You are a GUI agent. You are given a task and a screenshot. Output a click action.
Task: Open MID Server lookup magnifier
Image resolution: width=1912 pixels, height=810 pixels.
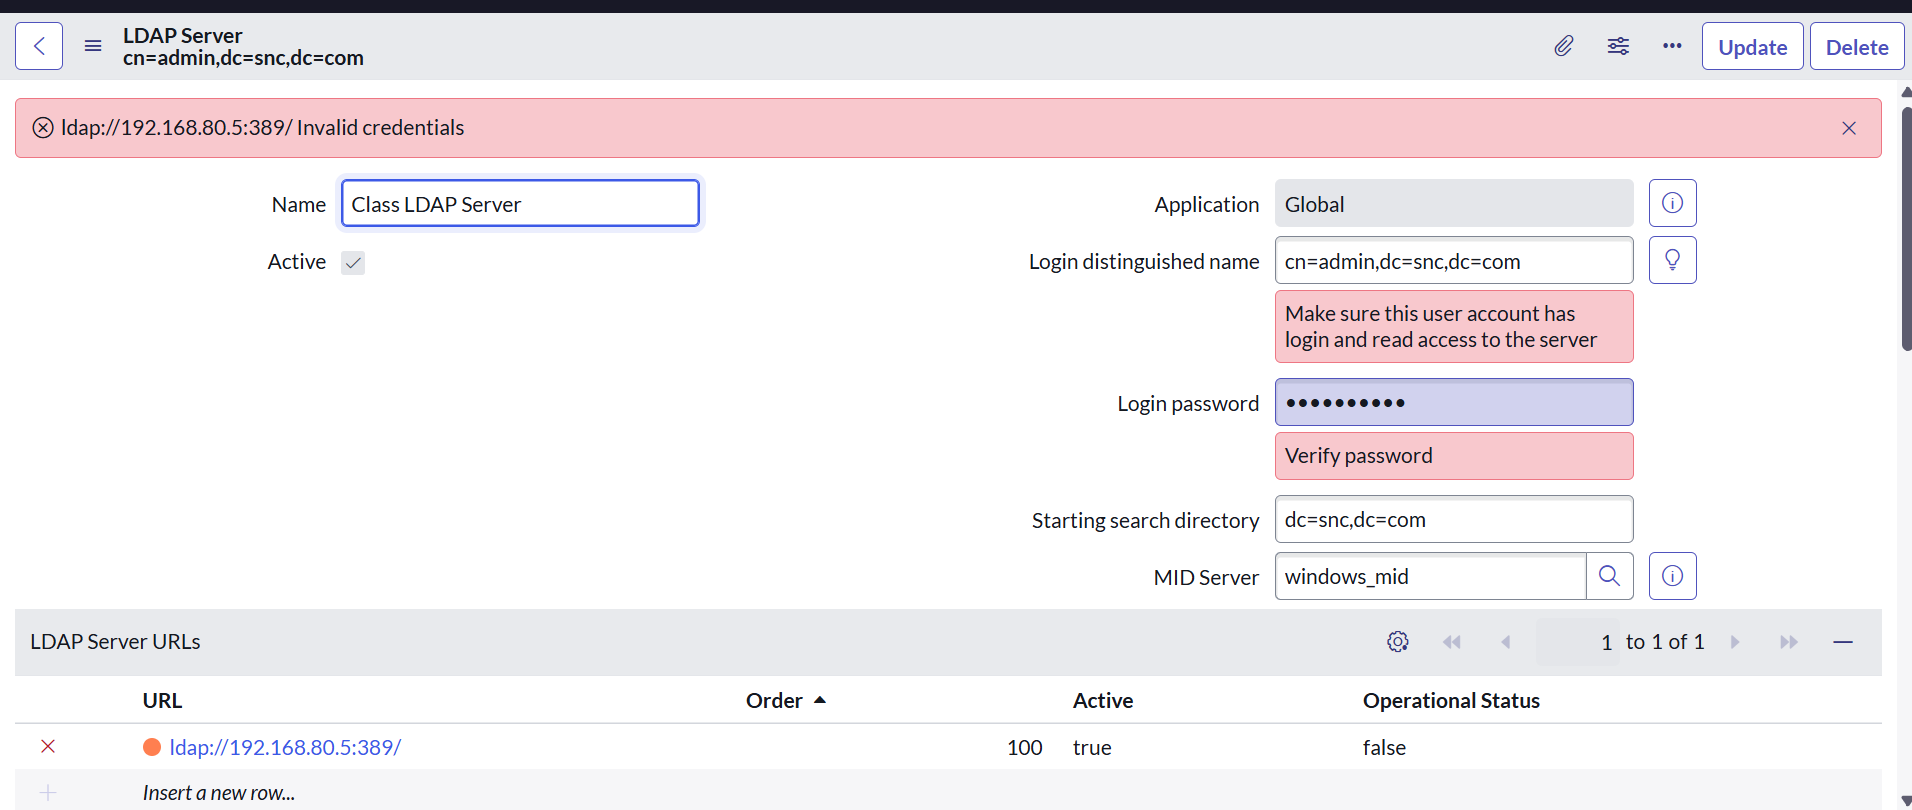pyautogui.click(x=1609, y=576)
